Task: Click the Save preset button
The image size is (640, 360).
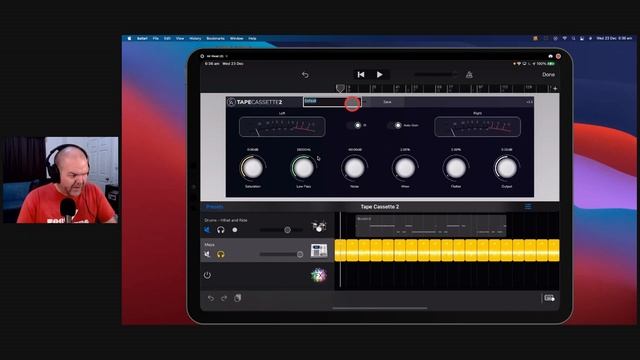Action: (x=387, y=102)
